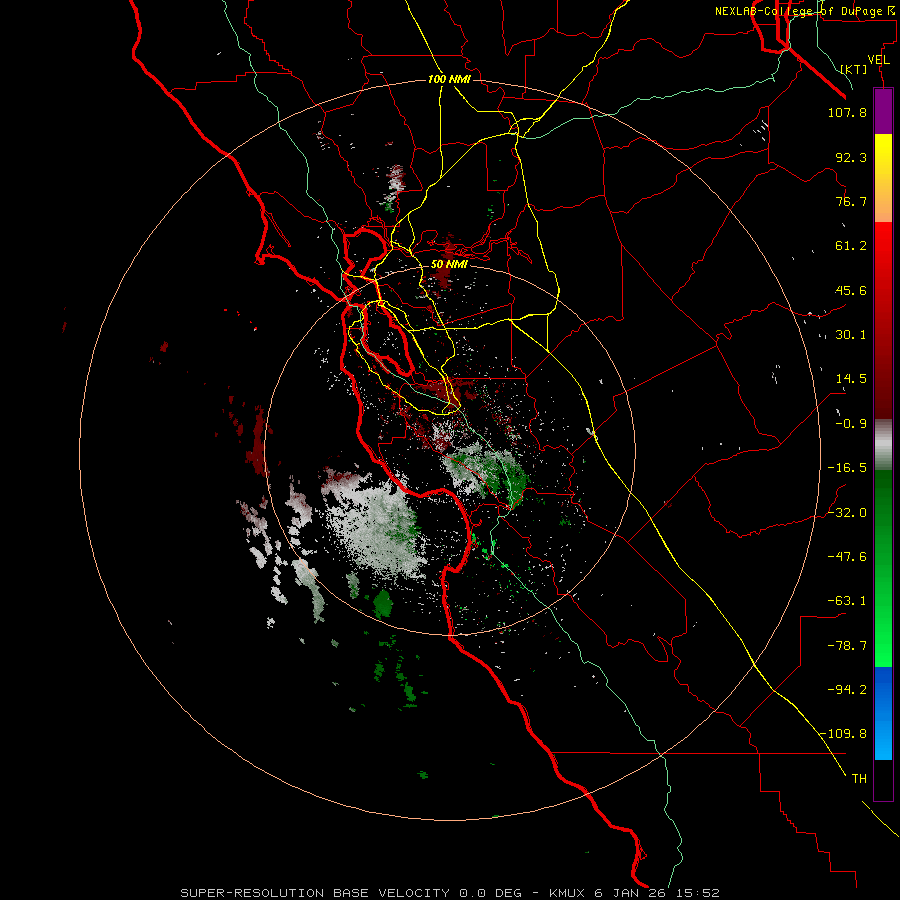
Task: Click the -63.1 legend value
Action: pos(847,601)
